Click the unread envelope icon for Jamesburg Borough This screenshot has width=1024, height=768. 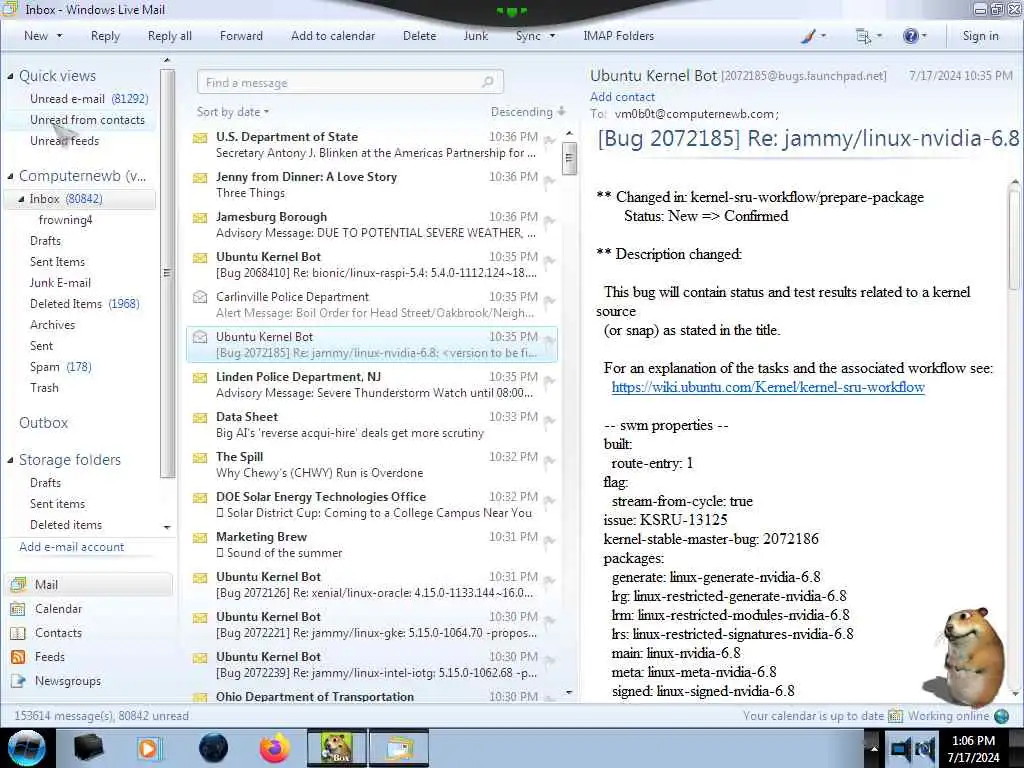[x=200, y=218]
